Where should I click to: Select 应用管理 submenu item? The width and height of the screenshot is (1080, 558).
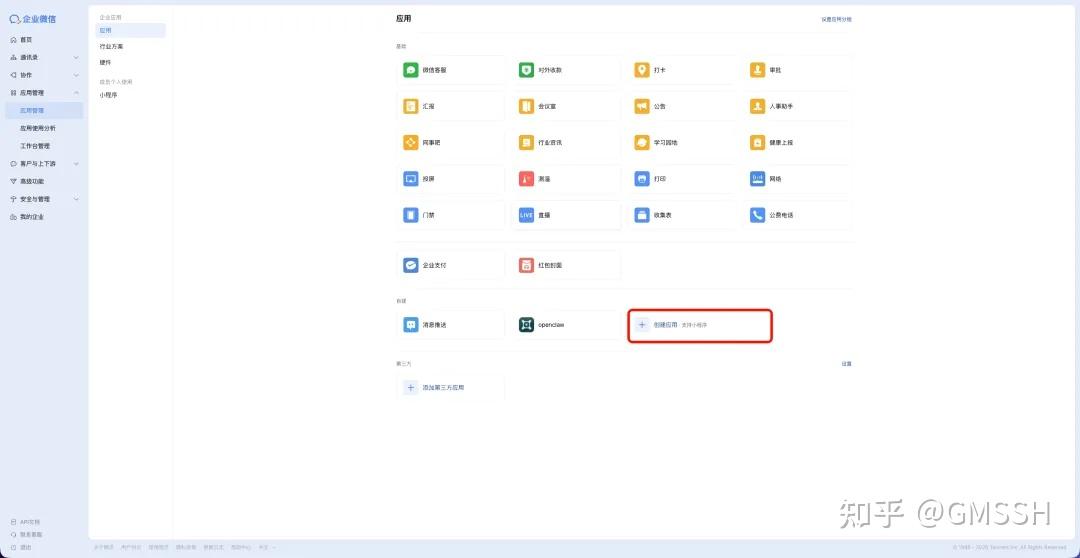point(44,110)
